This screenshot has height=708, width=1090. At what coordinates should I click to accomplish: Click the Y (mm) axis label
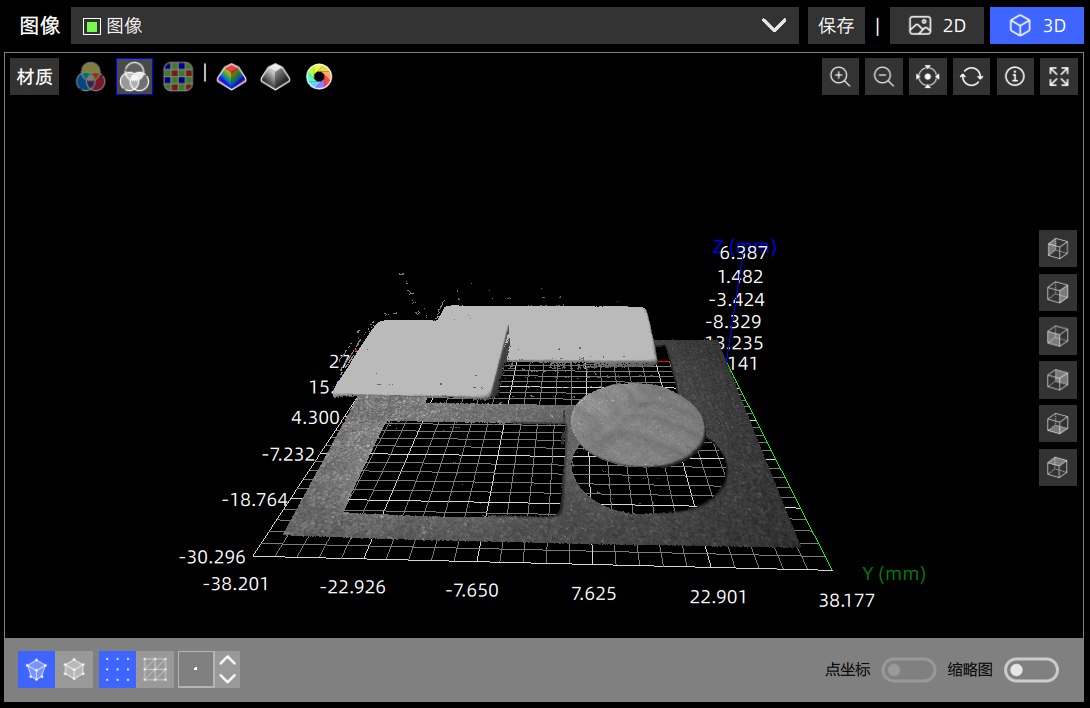894,574
